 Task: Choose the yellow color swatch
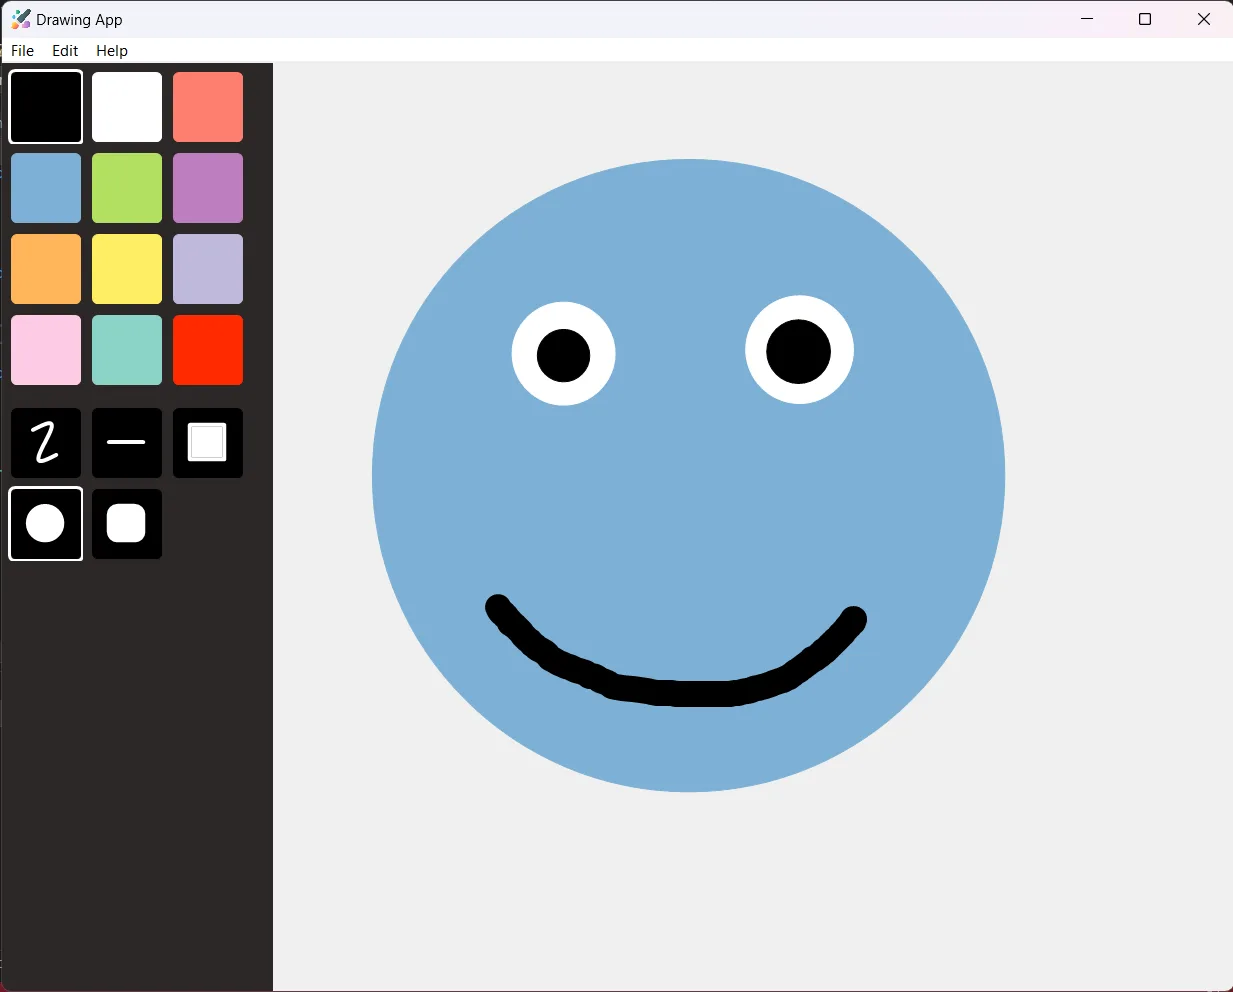[x=127, y=269]
